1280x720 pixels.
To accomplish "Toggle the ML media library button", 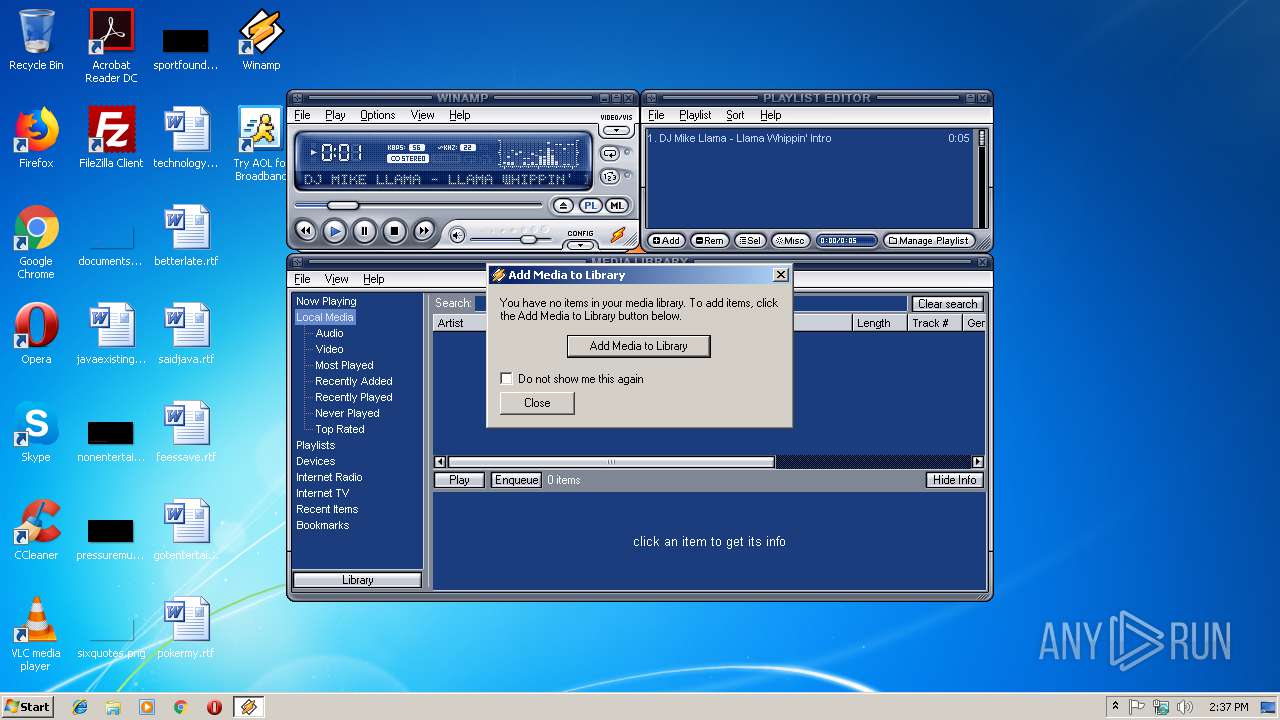I will click(x=617, y=206).
